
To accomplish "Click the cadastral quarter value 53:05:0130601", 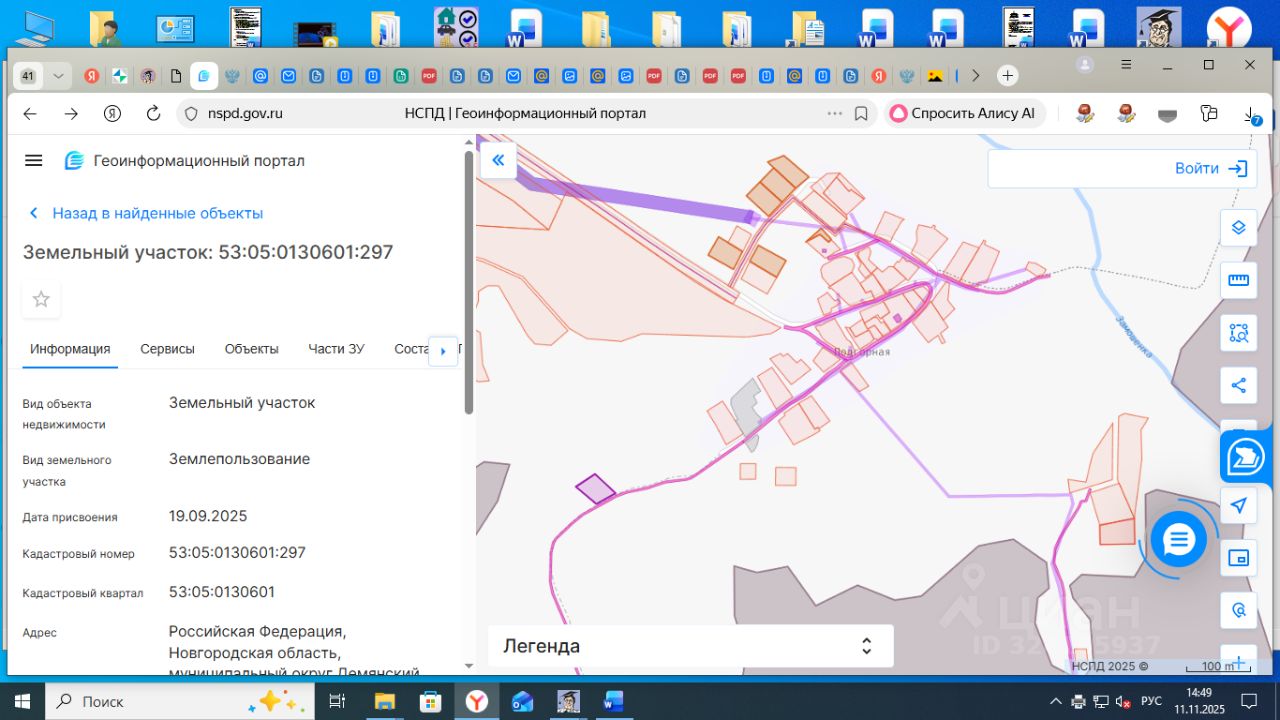I will coord(222,592).
